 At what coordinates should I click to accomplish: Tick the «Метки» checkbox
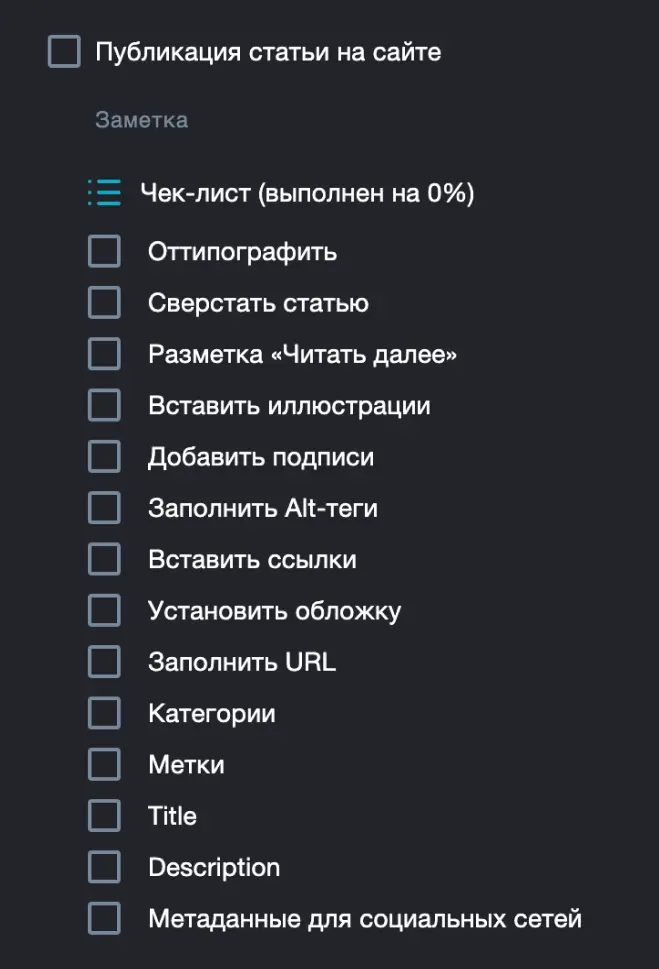pos(103,763)
